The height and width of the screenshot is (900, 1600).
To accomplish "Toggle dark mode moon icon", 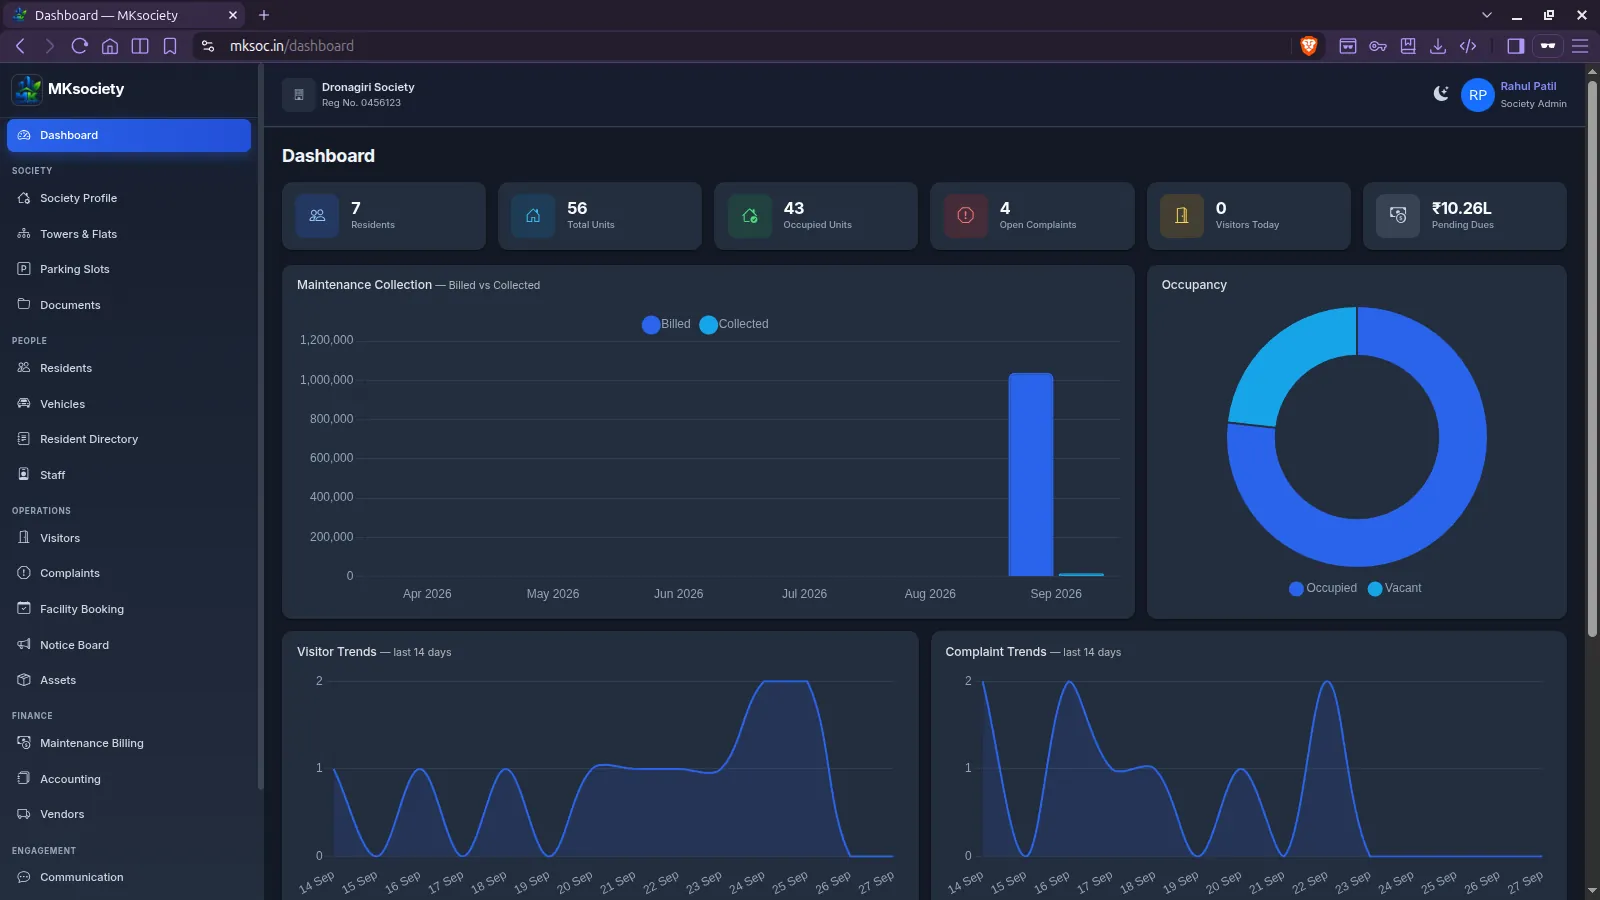I will click(1441, 94).
